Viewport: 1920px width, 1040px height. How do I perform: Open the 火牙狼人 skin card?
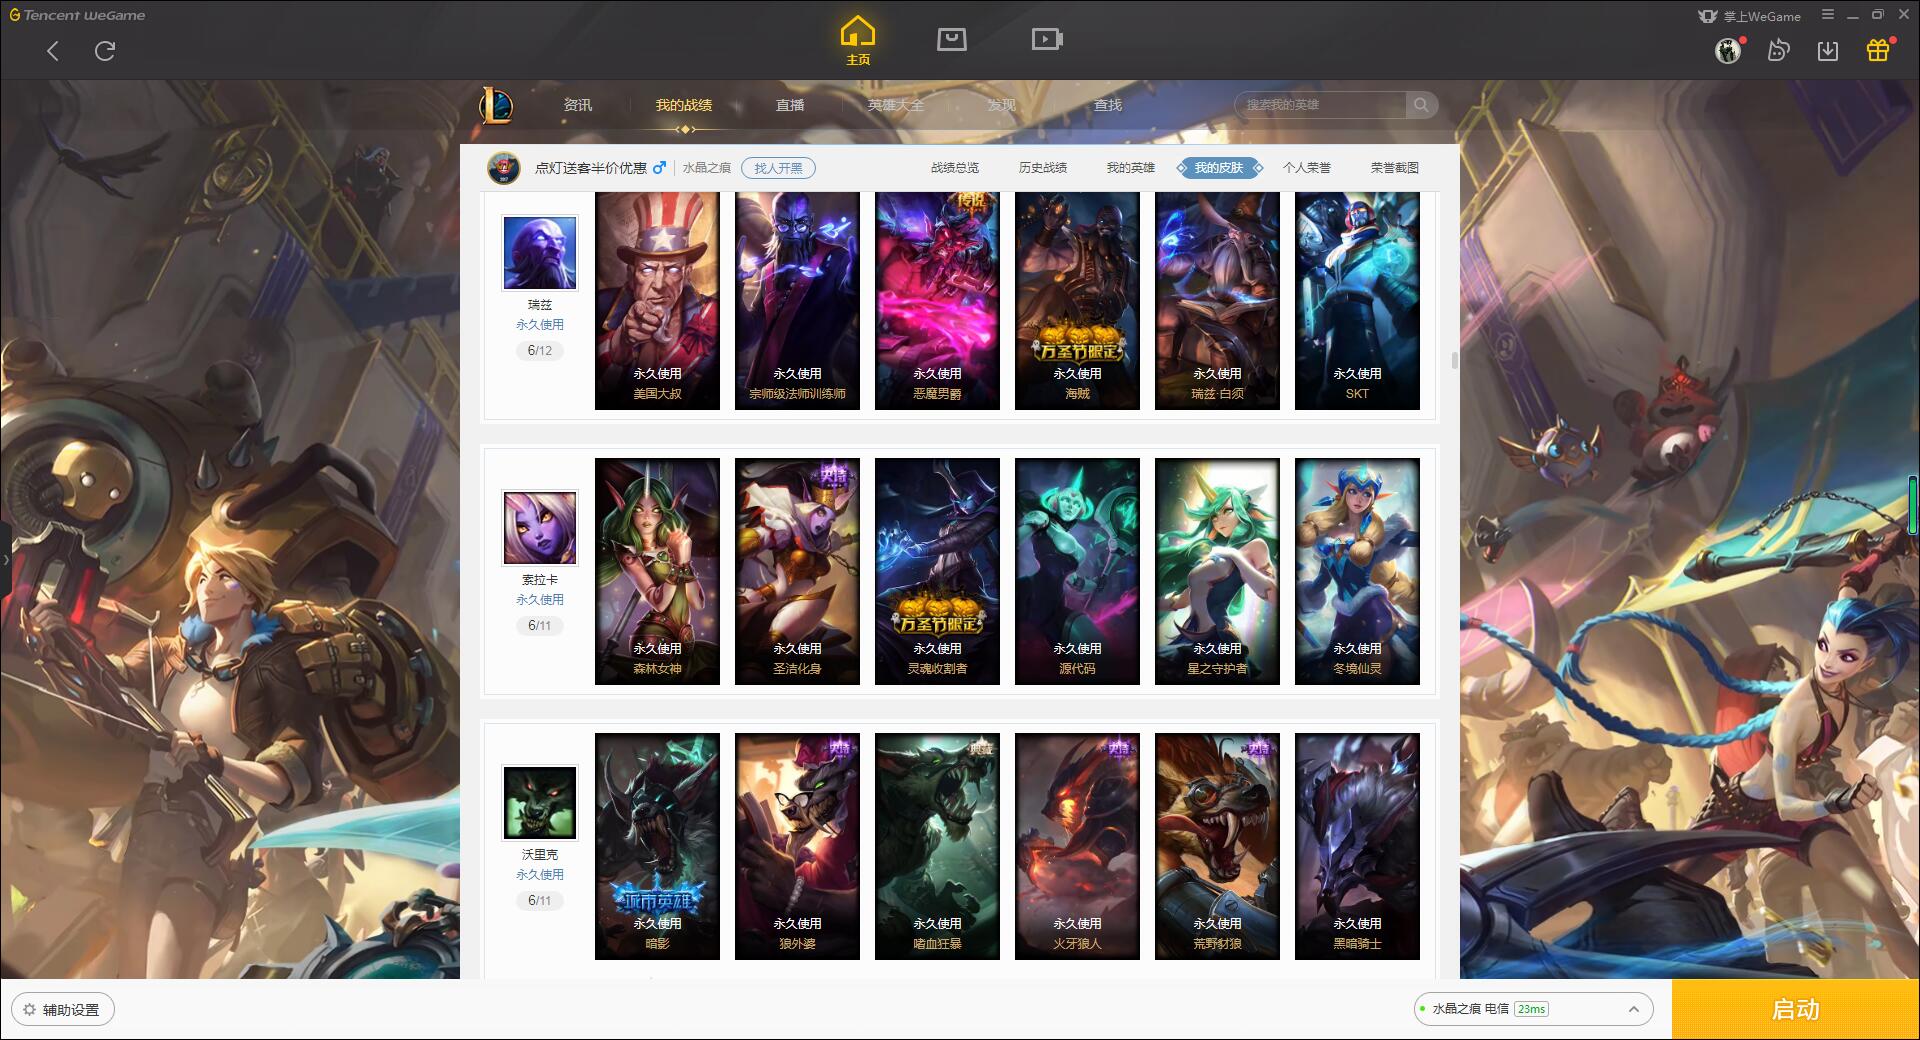pyautogui.click(x=1077, y=846)
